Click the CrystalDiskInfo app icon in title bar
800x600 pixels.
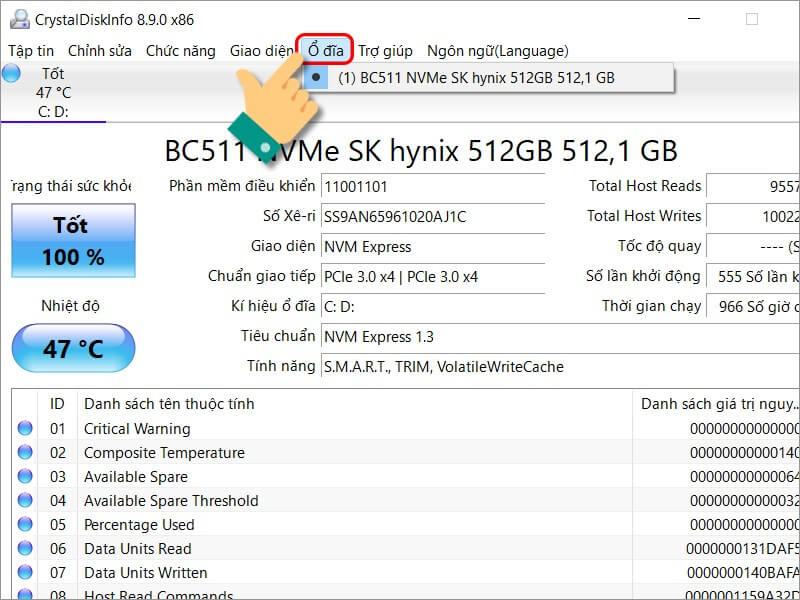click(19, 19)
